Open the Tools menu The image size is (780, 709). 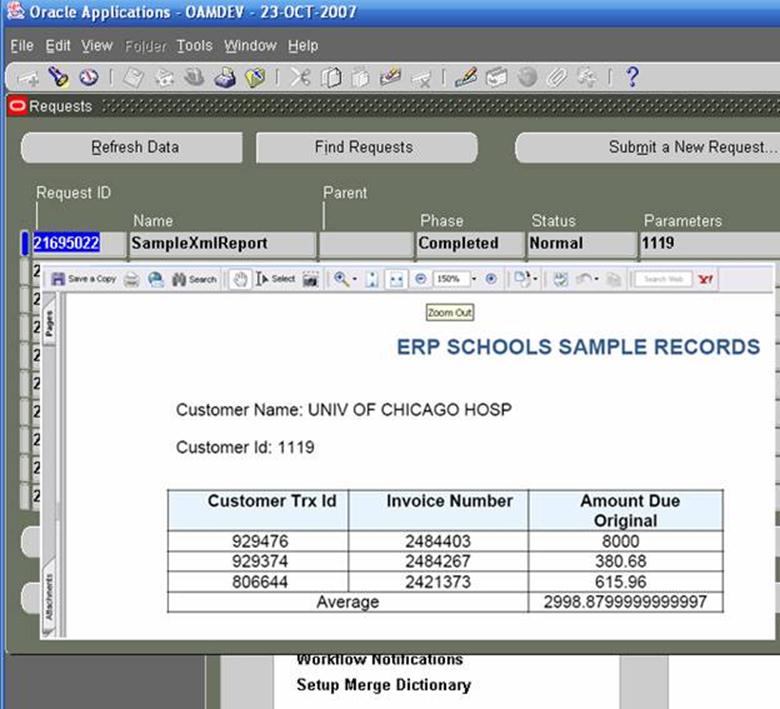[x=195, y=46]
